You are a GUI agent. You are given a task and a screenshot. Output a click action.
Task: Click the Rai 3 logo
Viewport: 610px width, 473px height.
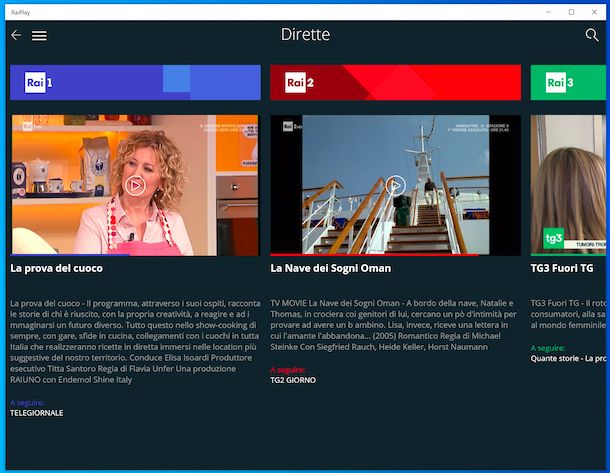[x=559, y=82]
